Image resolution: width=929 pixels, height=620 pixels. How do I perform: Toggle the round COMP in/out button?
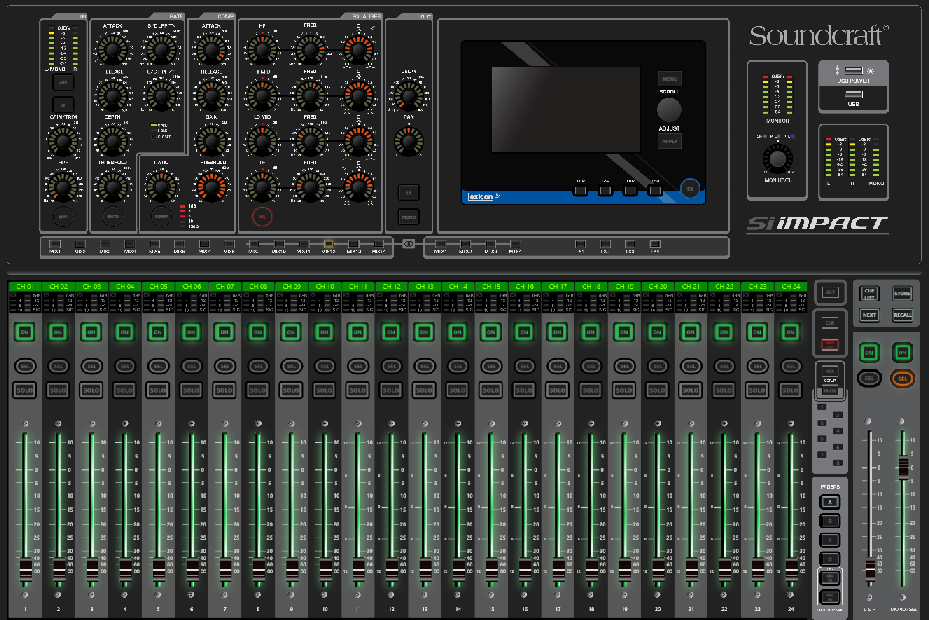point(161,216)
